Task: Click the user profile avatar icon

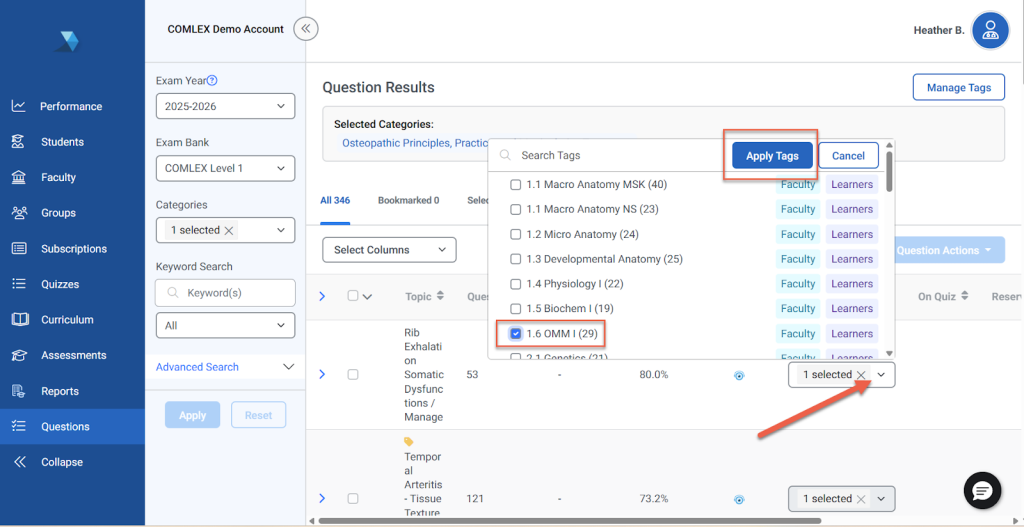Action: 990,30
